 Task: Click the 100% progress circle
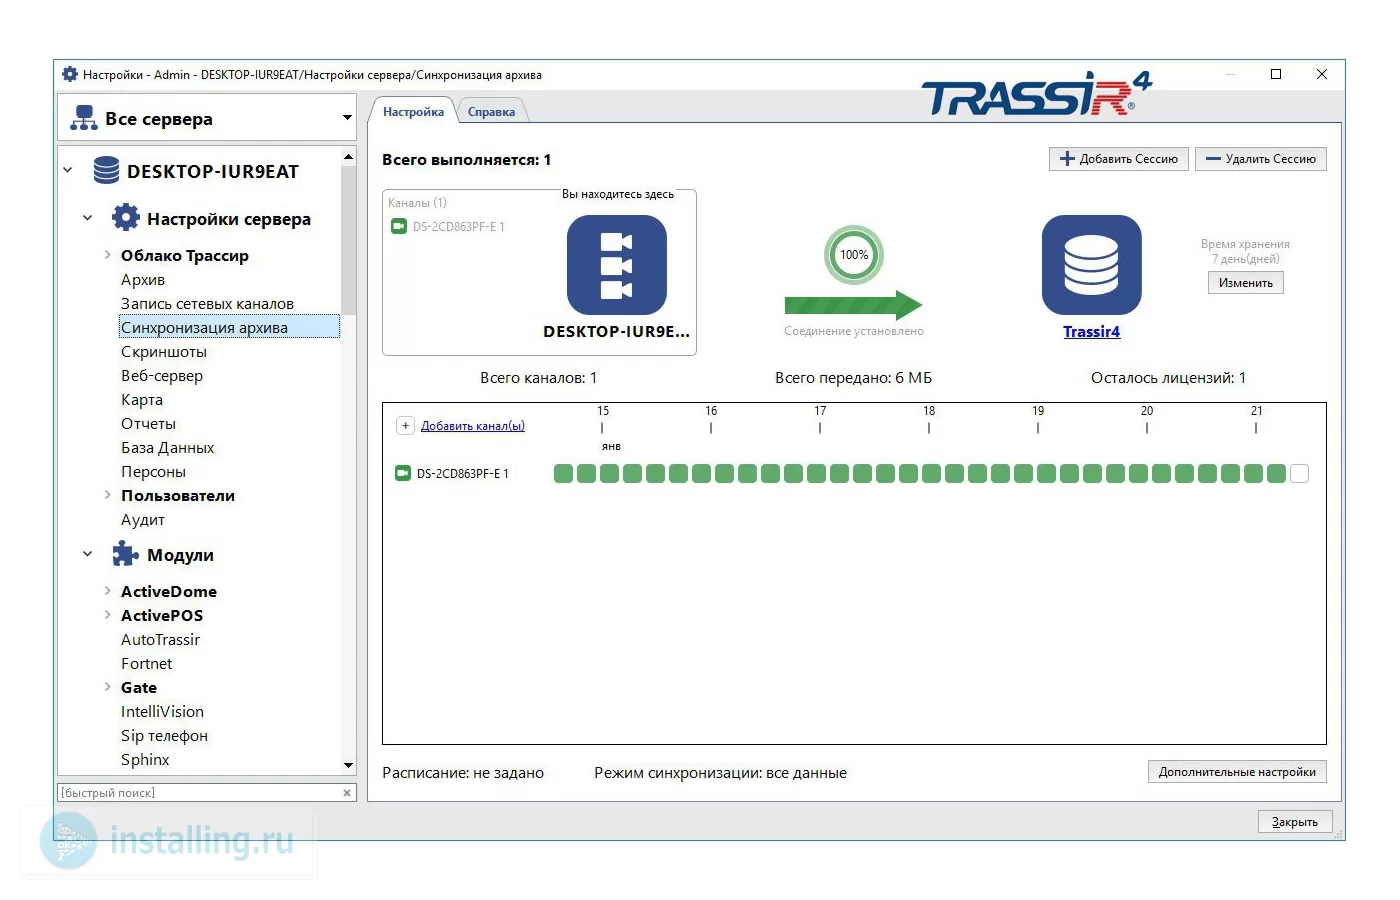pyautogui.click(x=854, y=255)
